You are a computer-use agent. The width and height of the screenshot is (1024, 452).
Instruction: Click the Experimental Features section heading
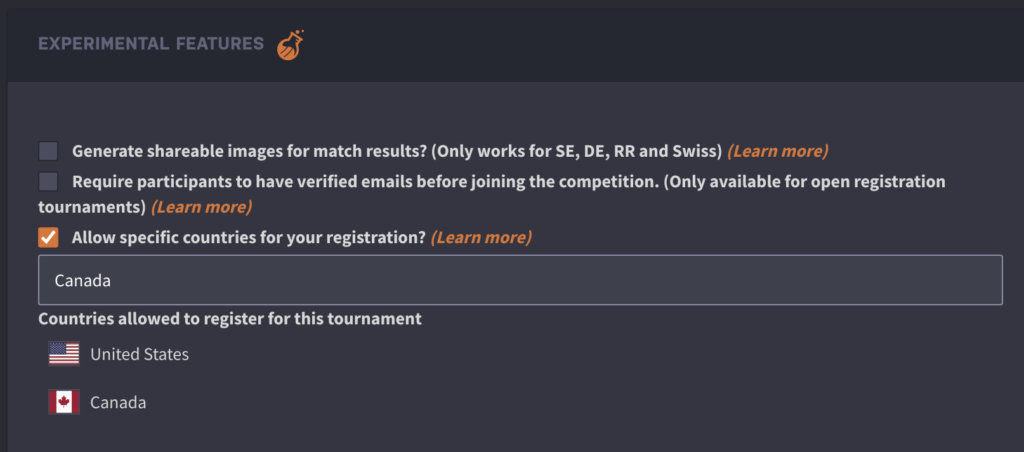(151, 44)
